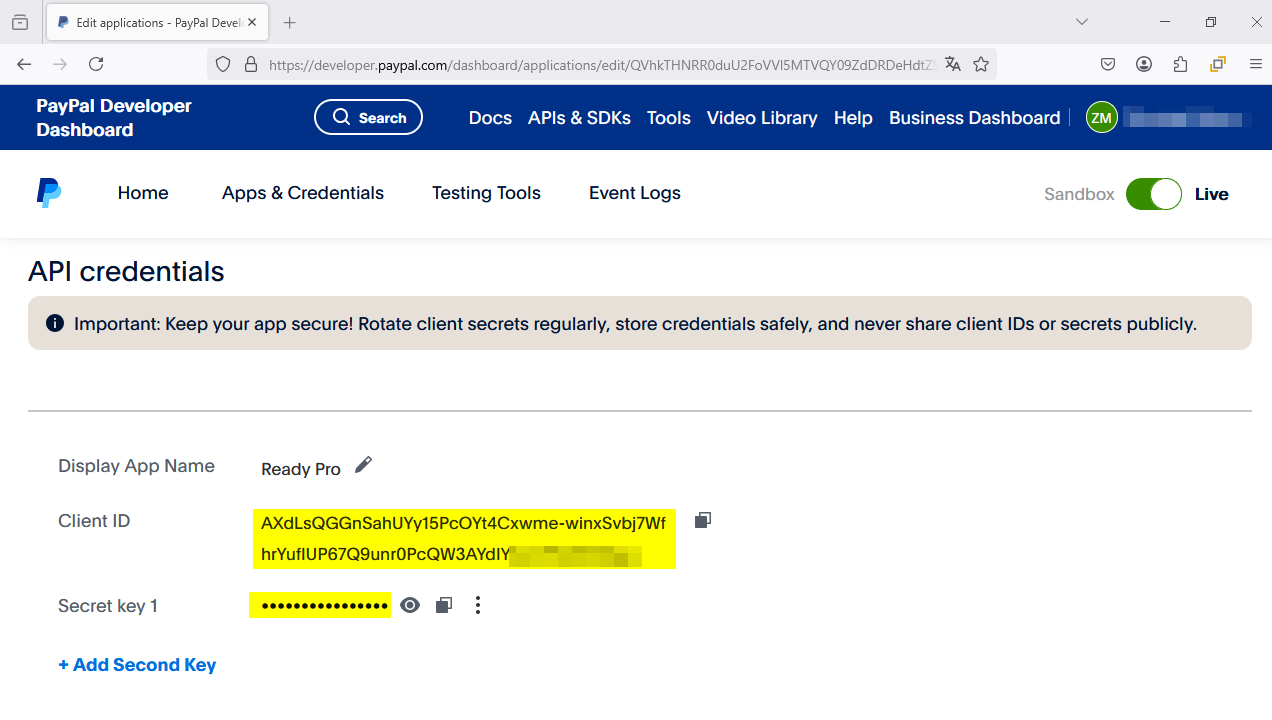Add a Second Key
This screenshot has width=1272, height=720.
[137, 665]
